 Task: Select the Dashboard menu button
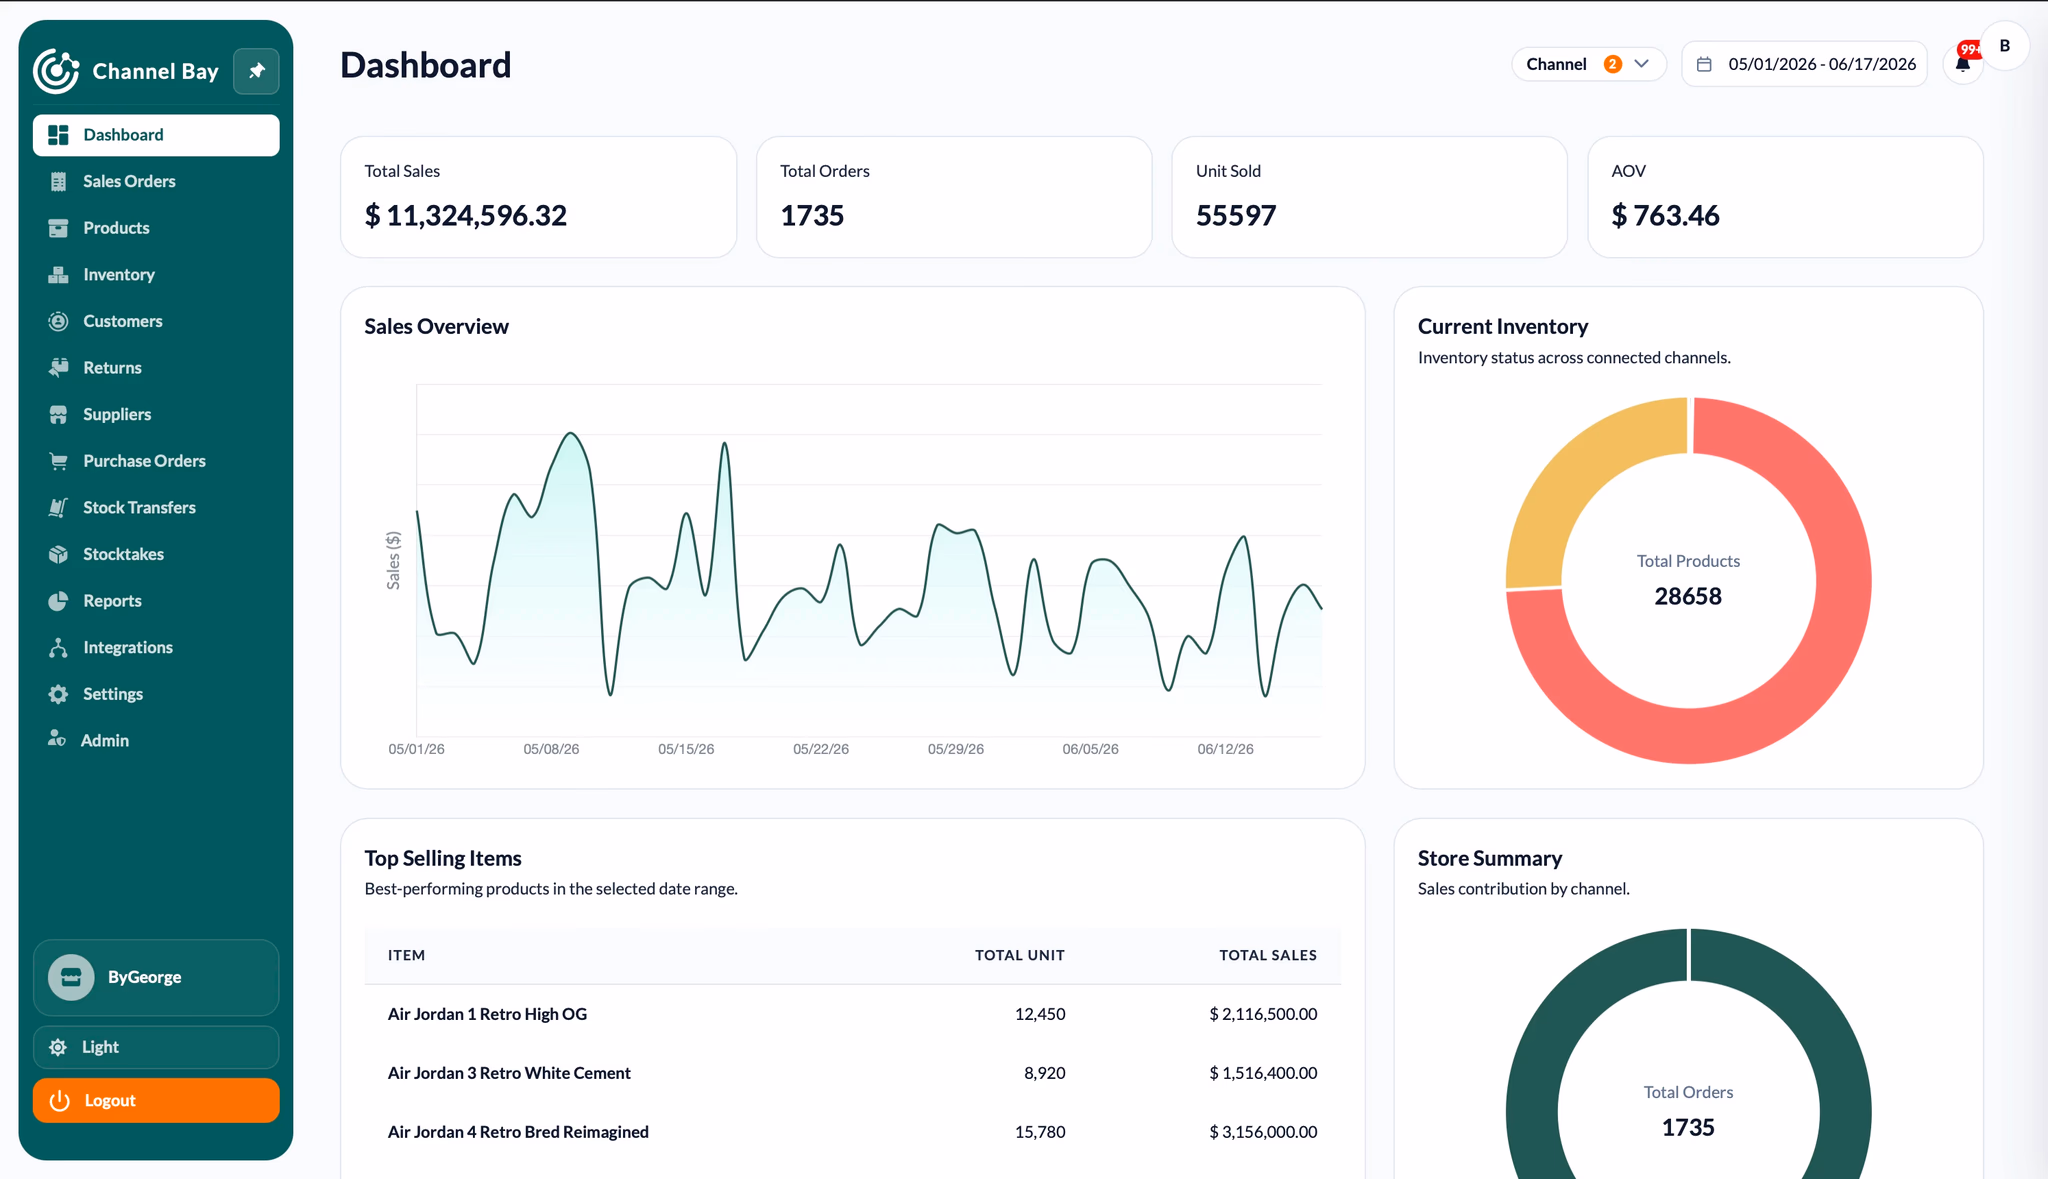[x=156, y=135]
